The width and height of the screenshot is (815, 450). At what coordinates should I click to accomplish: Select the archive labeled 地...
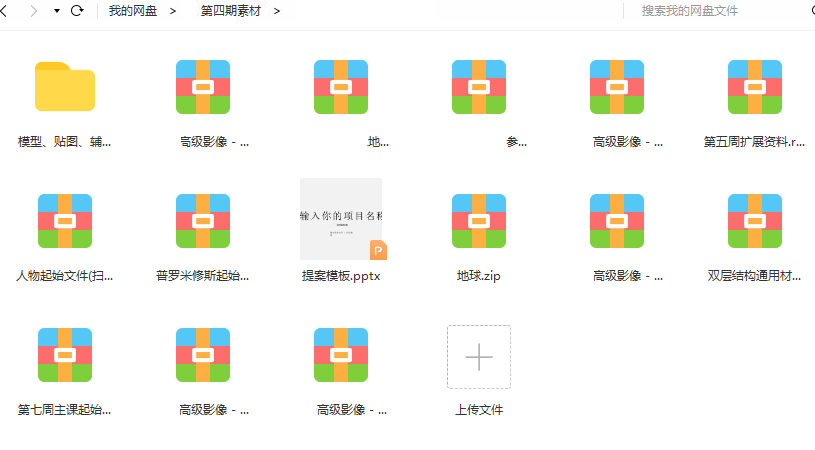341,88
